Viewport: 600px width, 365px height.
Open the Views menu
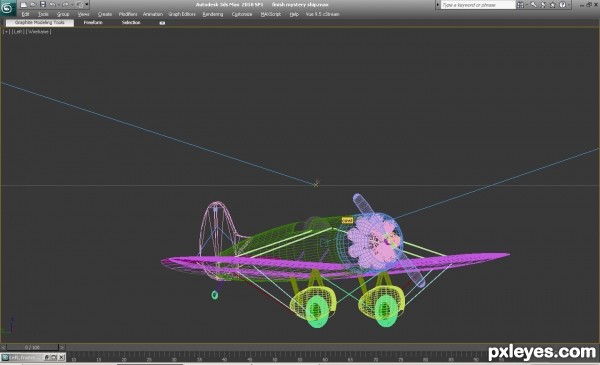pyautogui.click(x=83, y=14)
